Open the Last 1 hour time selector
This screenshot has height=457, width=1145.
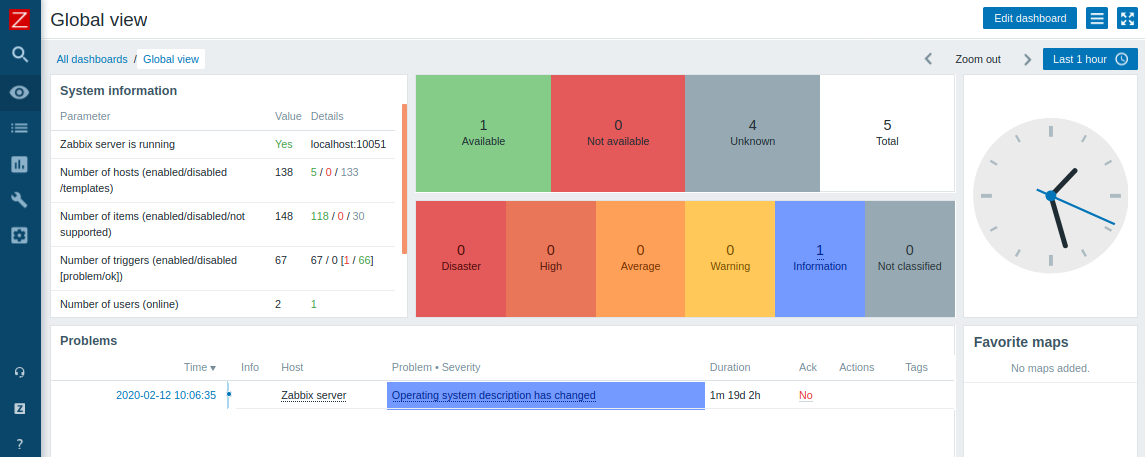[1090, 59]
